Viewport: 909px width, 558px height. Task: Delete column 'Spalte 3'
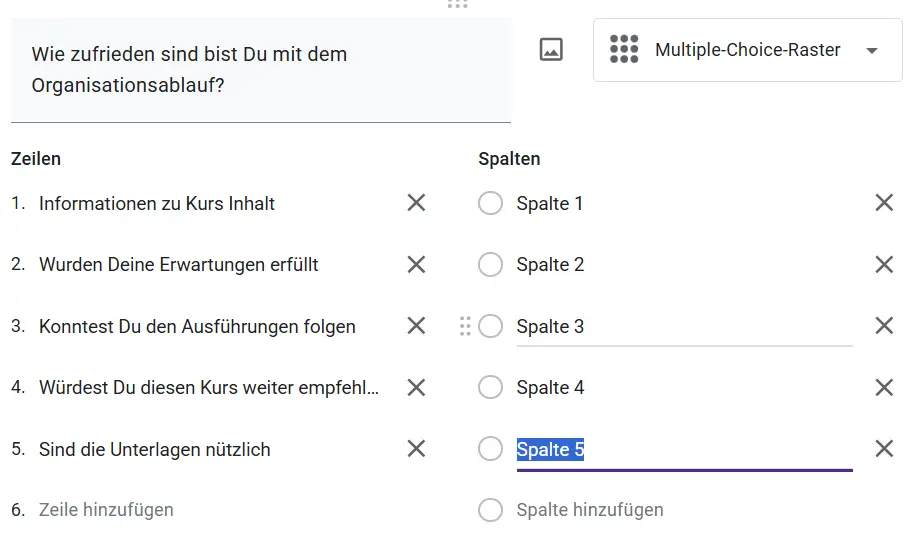(x=884, y=326)
